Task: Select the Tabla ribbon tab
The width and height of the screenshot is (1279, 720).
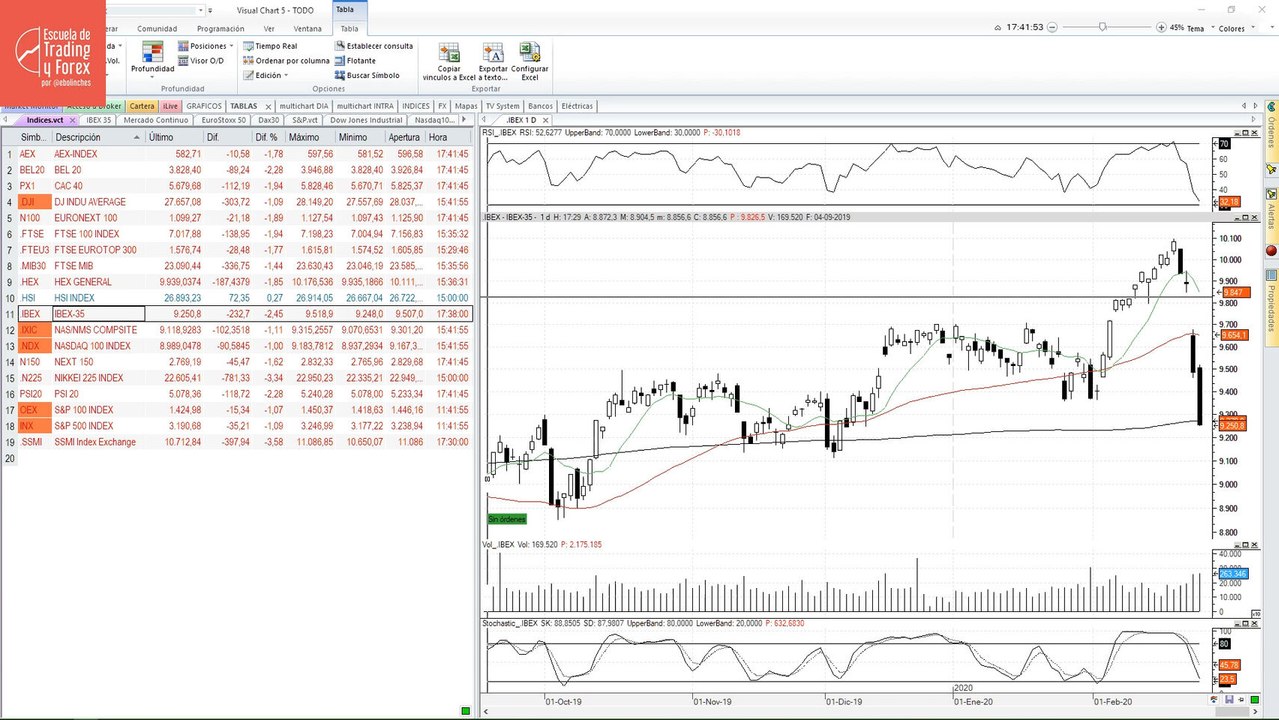Action: click(x=349, y=28)
